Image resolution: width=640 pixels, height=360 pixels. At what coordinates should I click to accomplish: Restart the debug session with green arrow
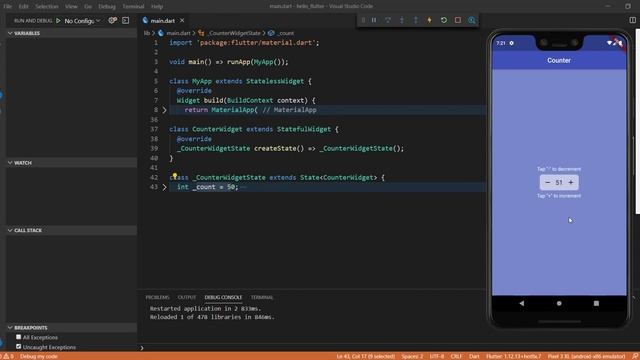(x=444, y=20)
